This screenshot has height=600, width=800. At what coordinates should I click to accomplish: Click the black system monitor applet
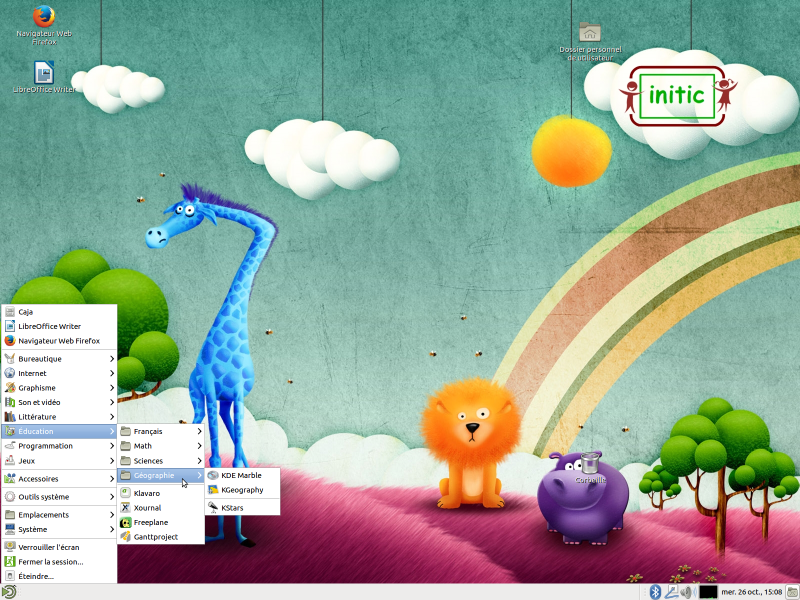point(708,592)
